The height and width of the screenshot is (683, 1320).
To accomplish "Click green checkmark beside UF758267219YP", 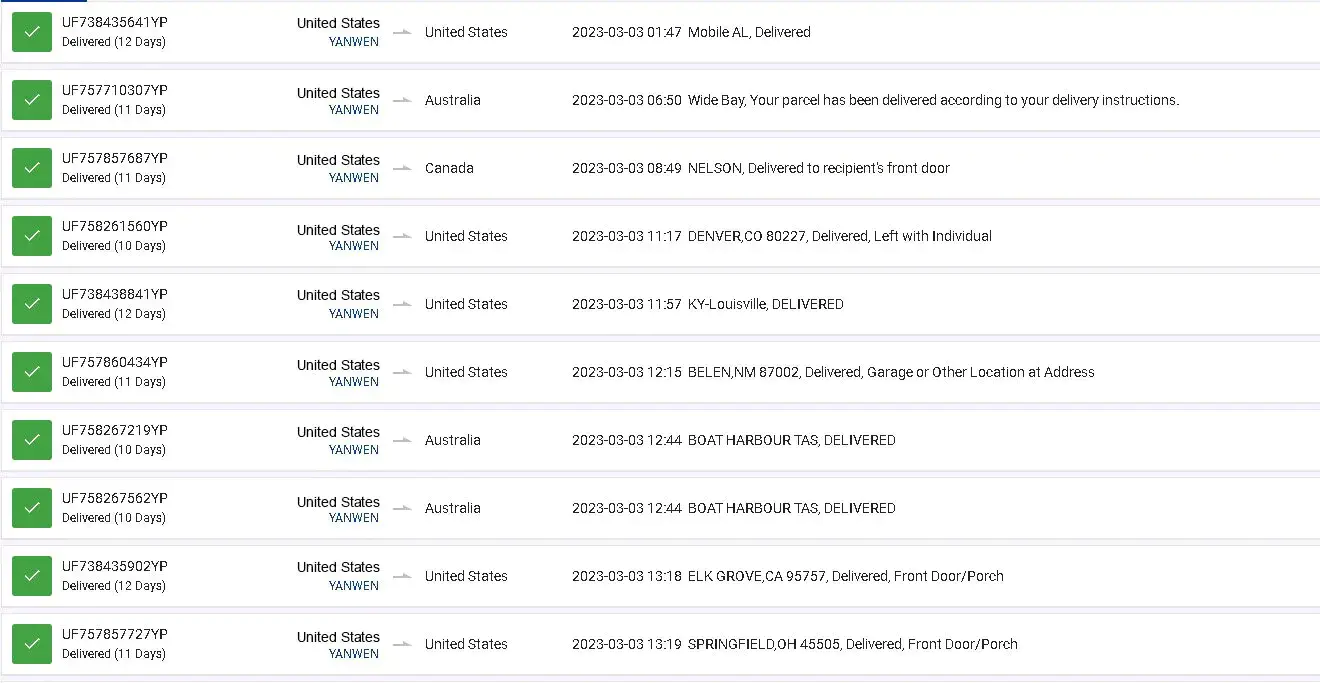I will (x=32, y=440).
